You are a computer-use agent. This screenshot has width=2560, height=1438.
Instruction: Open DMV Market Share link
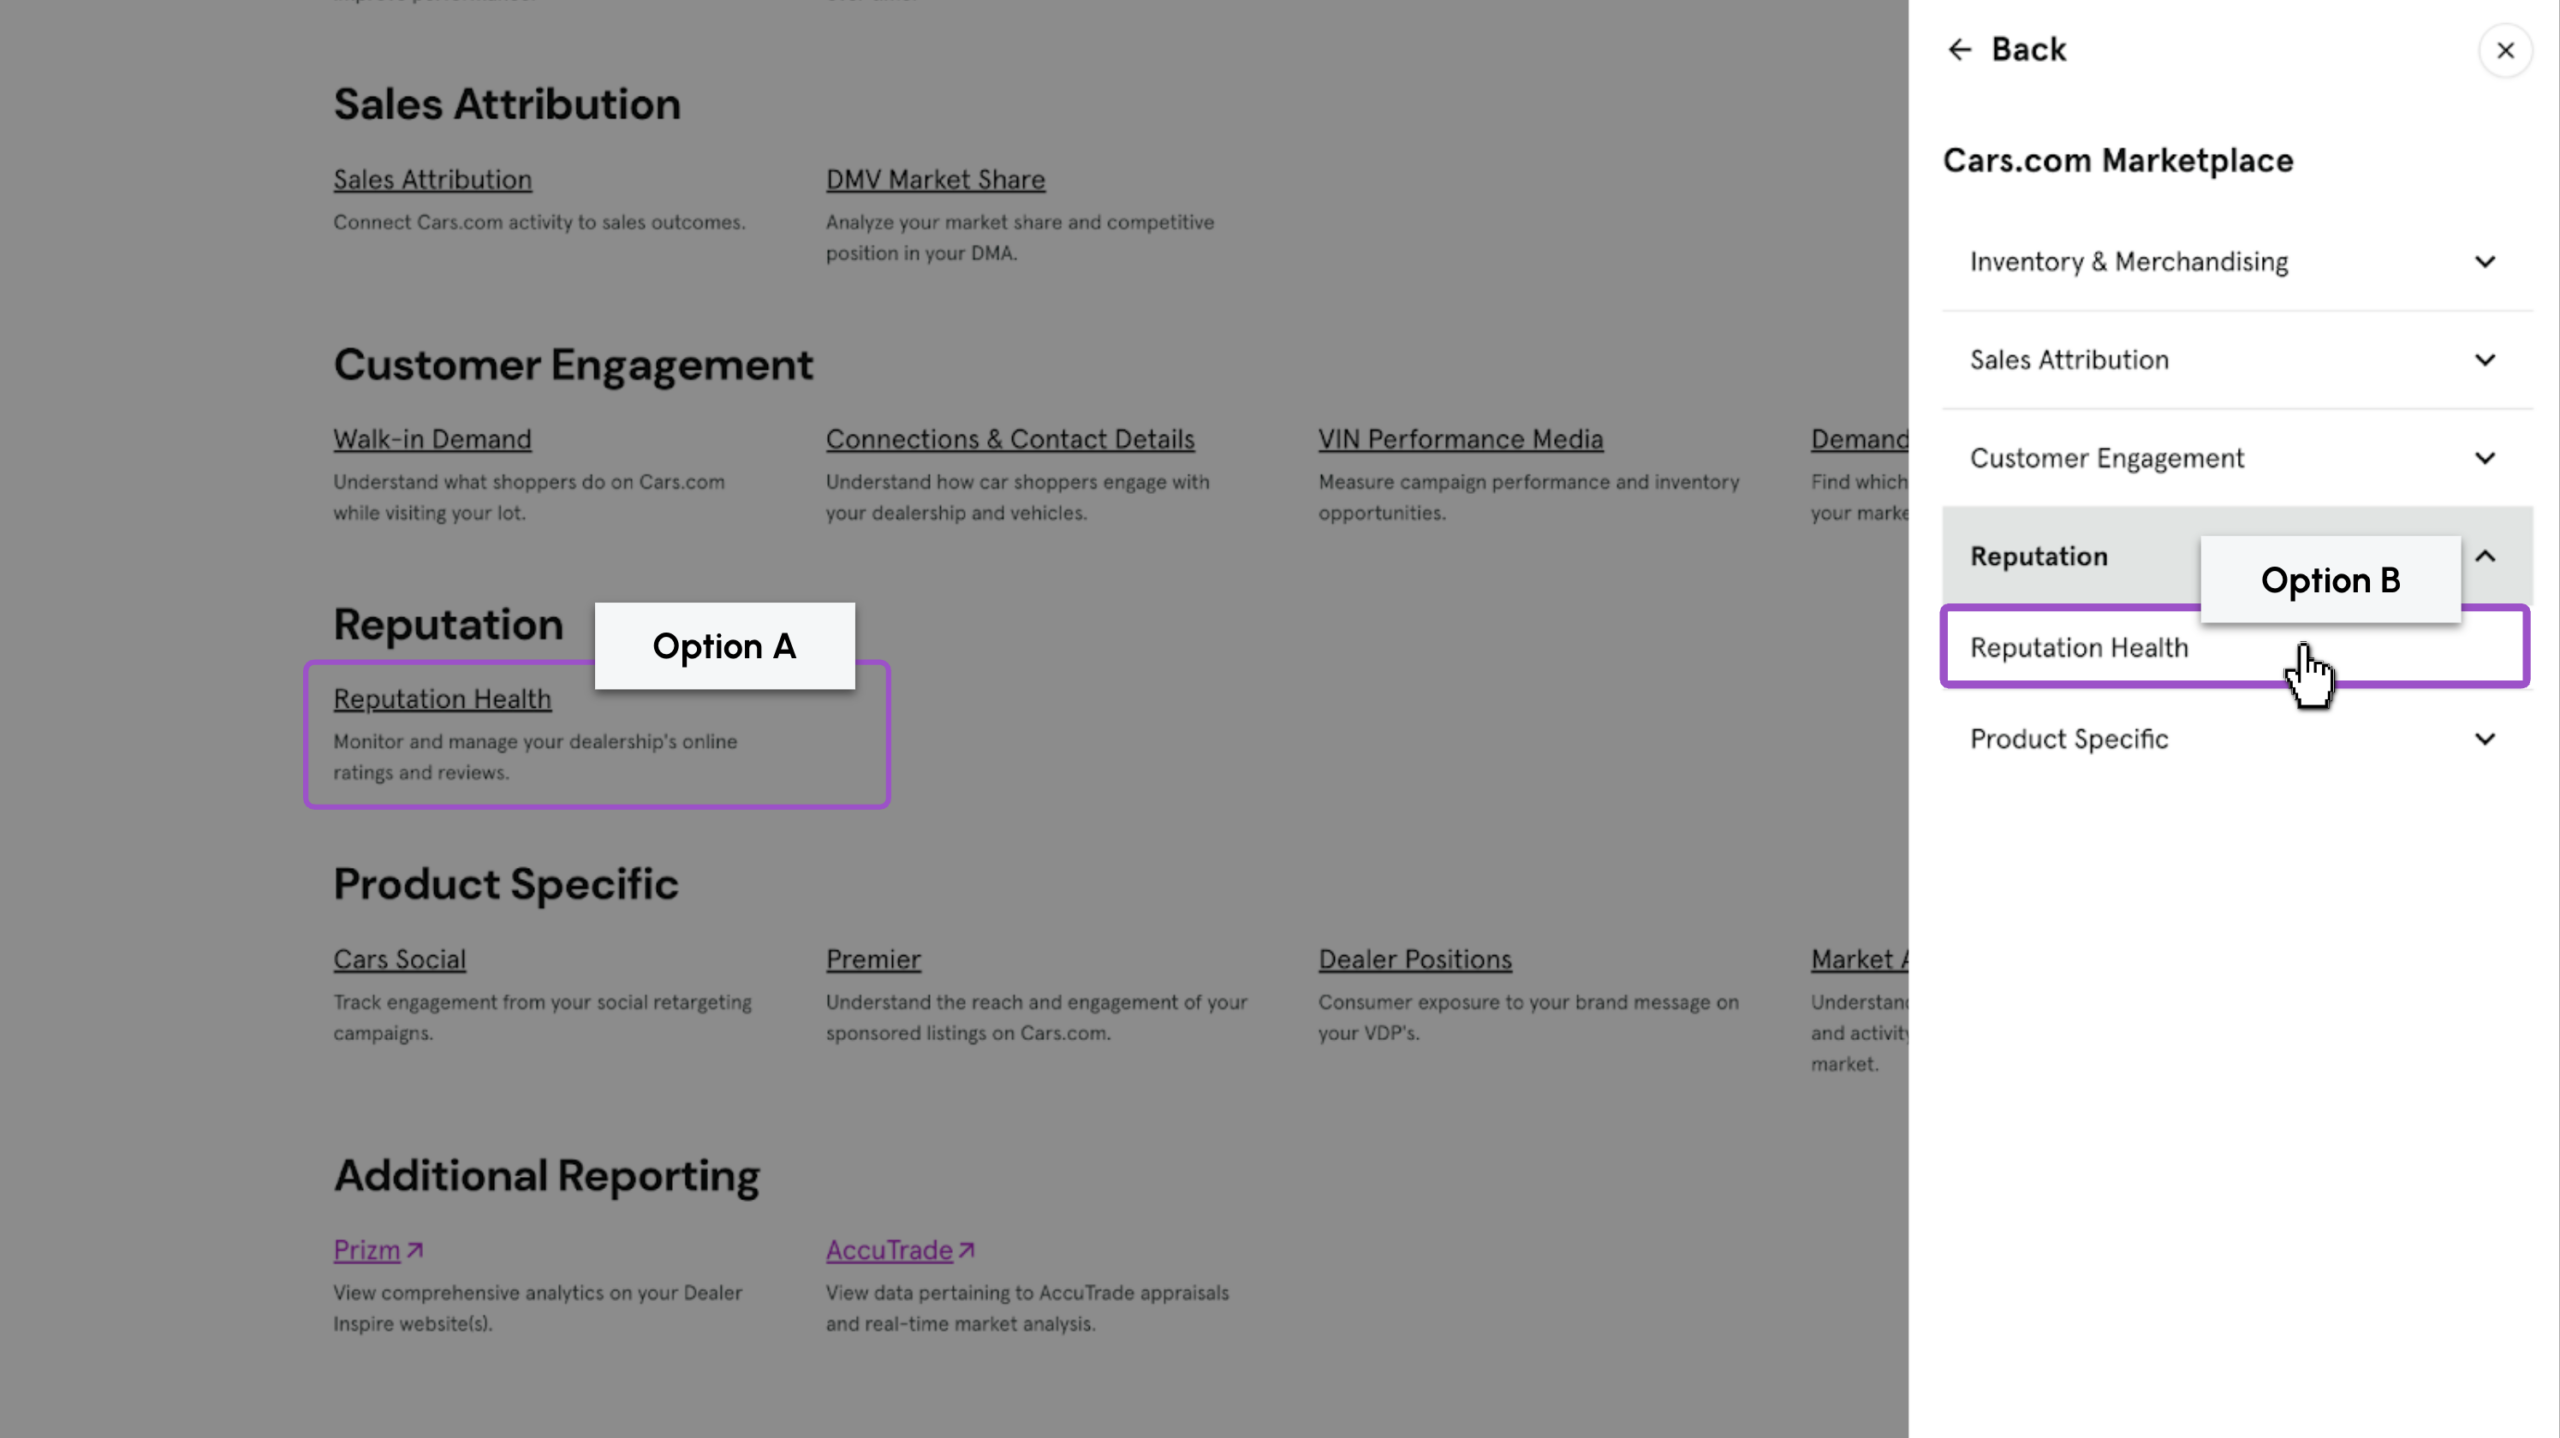pos(935,180)
